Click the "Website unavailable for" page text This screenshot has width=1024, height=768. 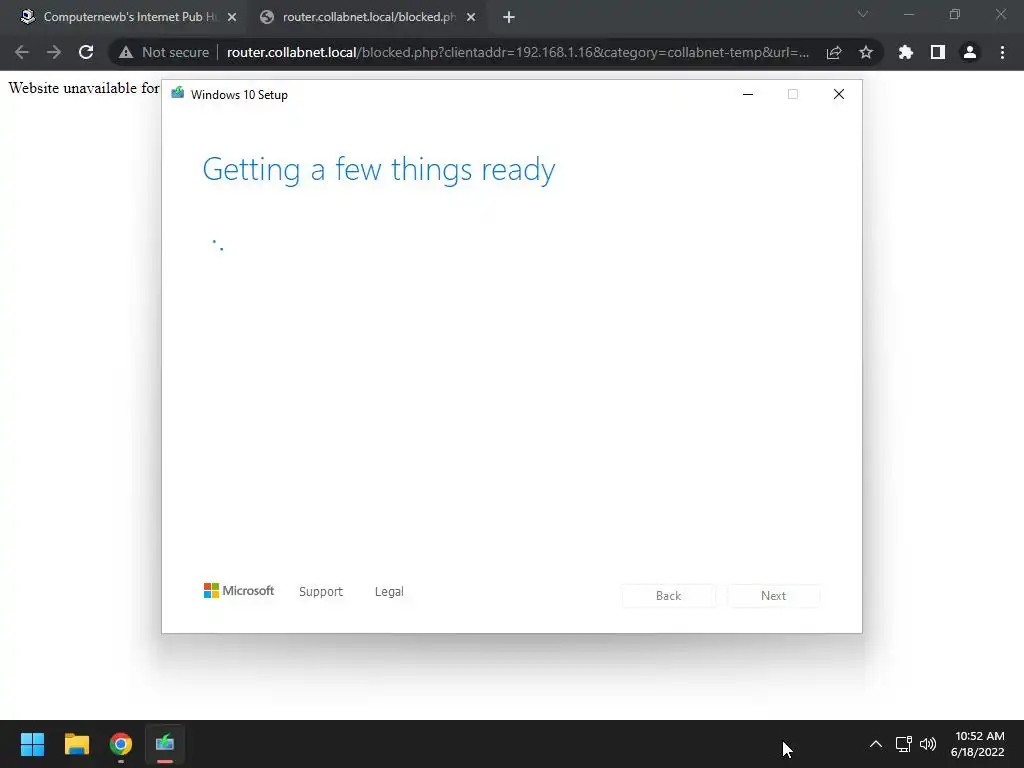coord(84,88)
